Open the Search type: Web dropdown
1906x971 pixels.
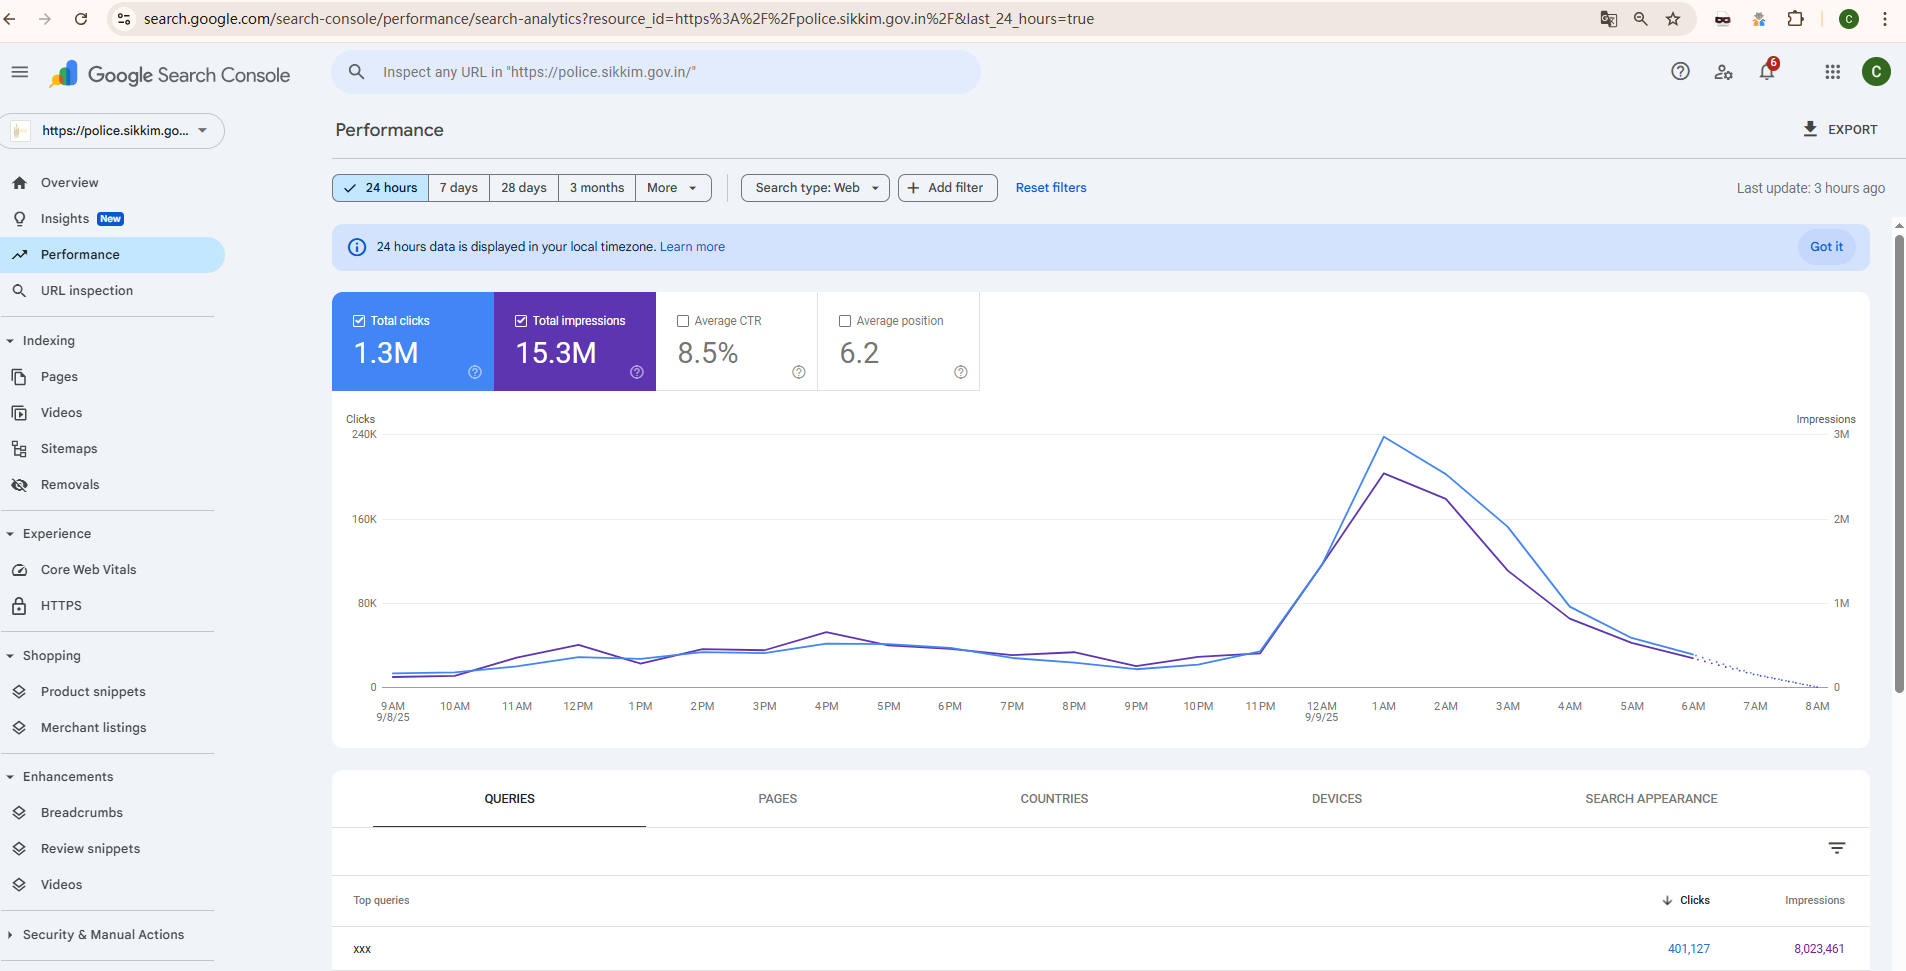[815, 188]
